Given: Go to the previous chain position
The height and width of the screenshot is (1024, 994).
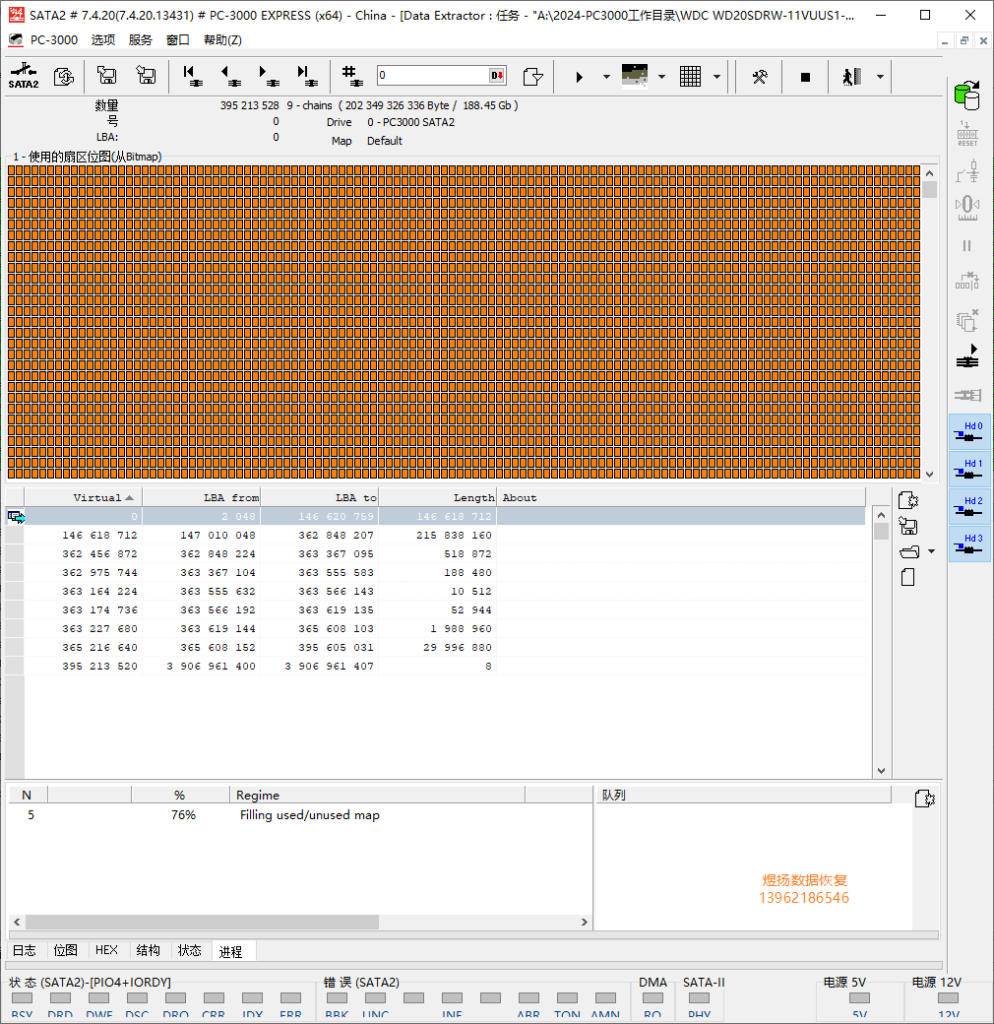Looking at the screenshot, I should 231,76.
